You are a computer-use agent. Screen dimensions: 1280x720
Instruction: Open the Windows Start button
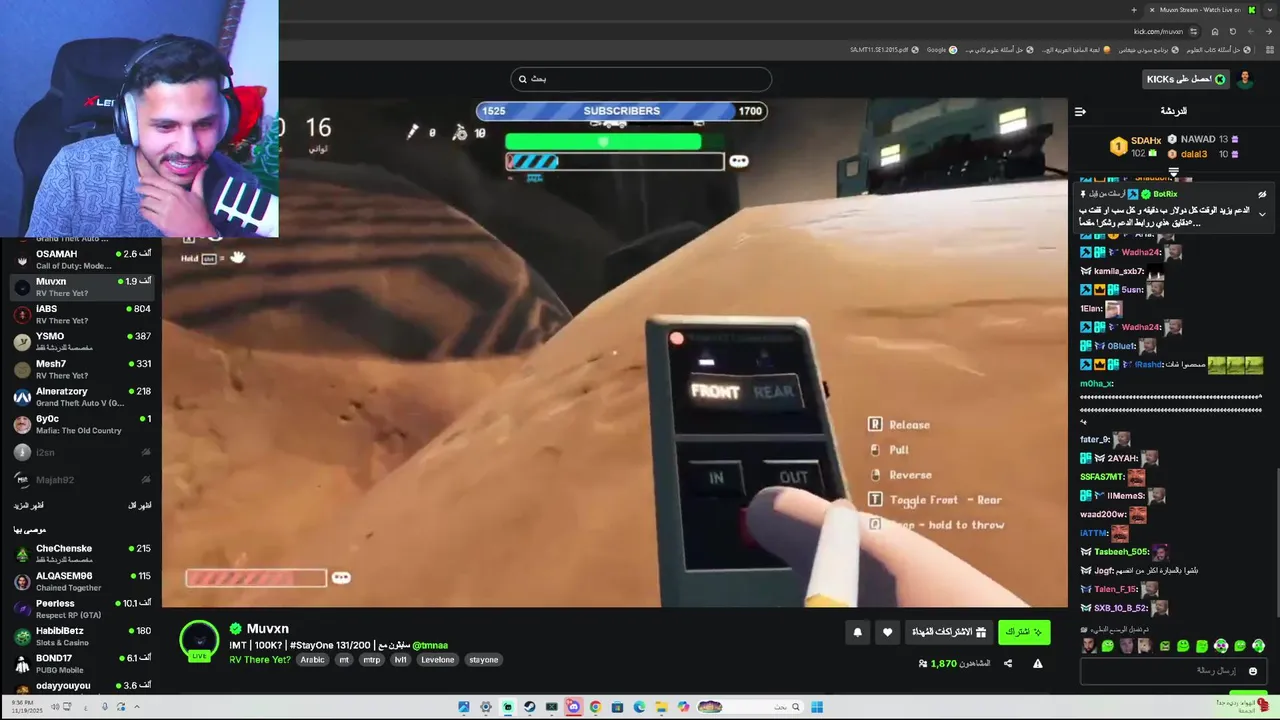[x=817, y=707]
